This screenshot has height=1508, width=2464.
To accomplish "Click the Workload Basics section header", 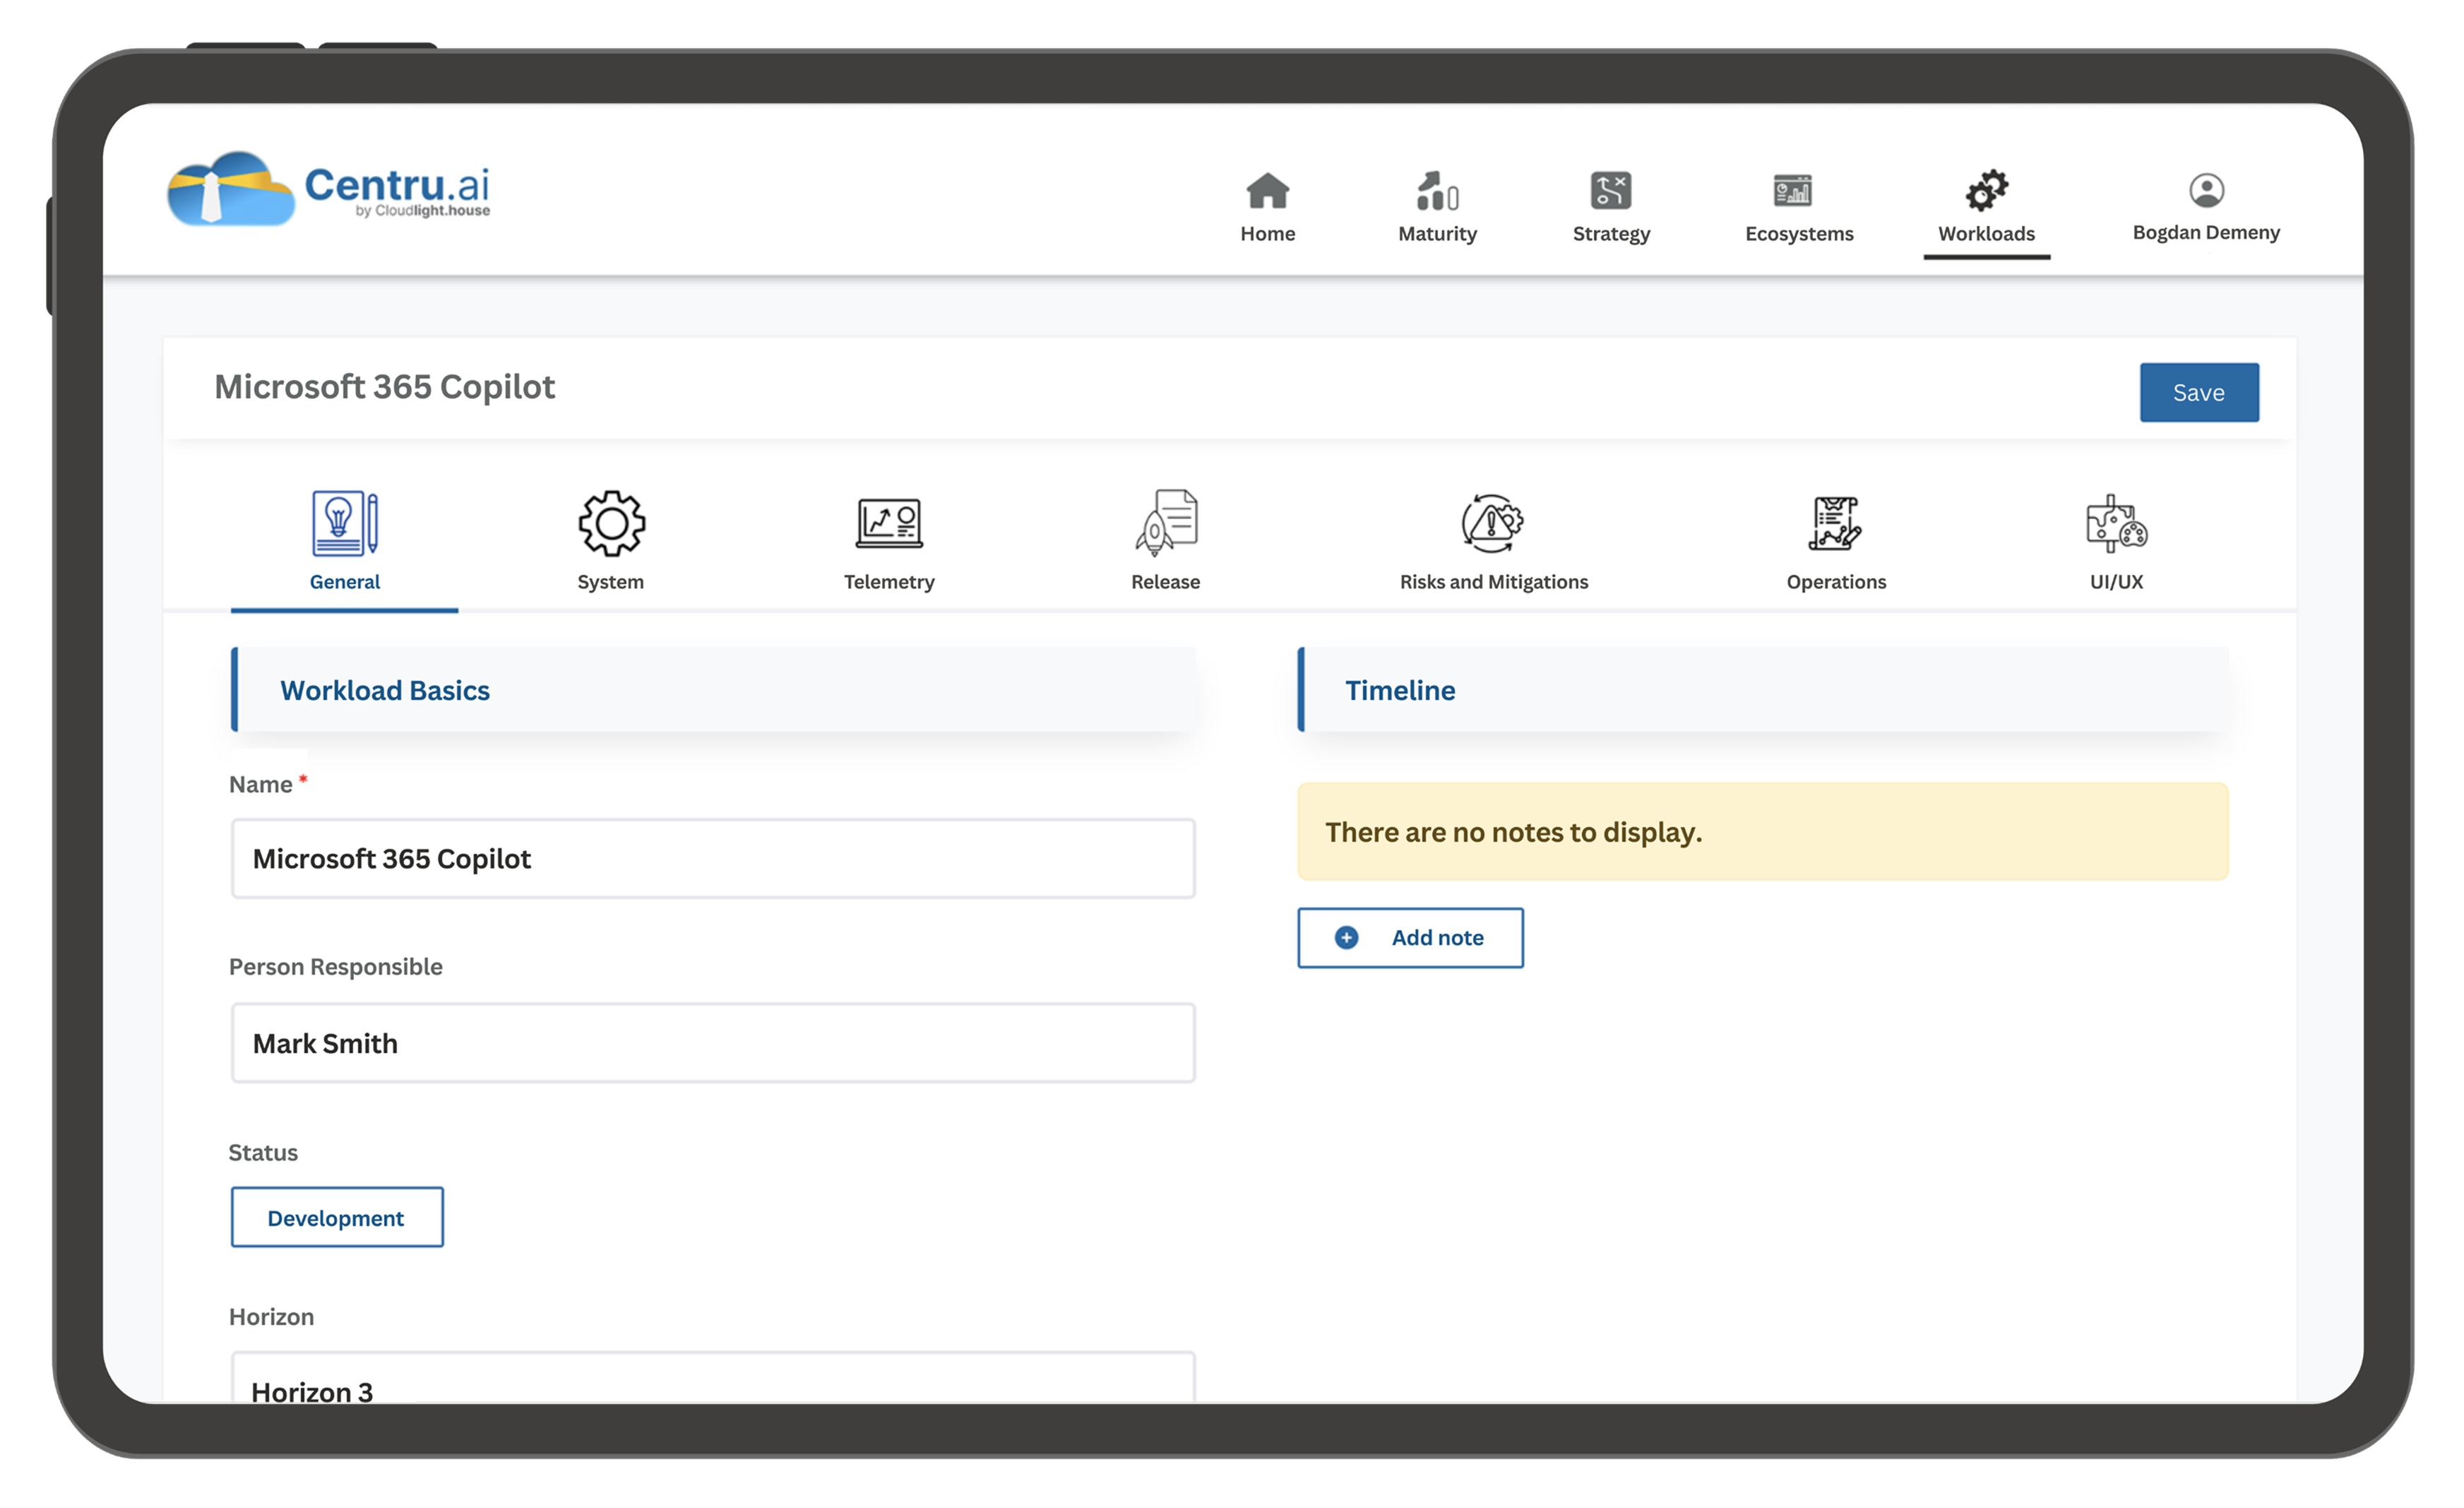I will (713, 689).
